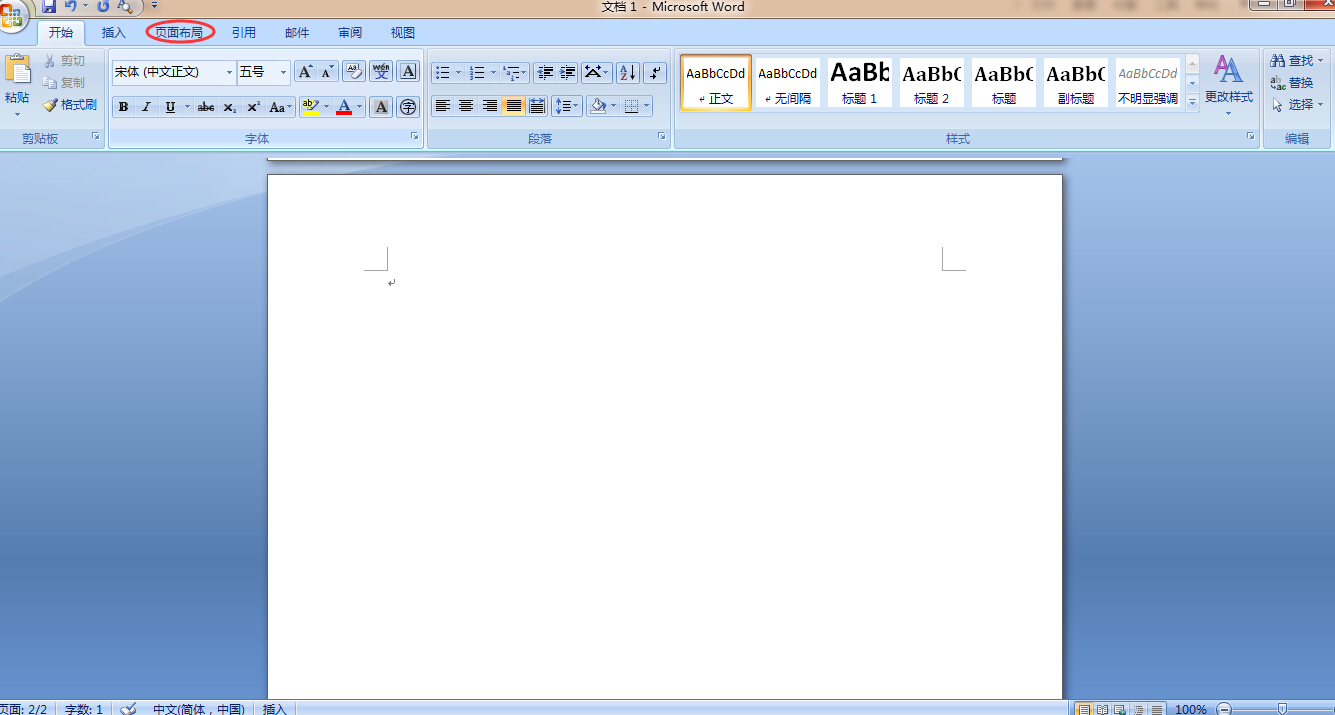The width and height of the screenshot is (1335, 715).
Task: Click 复制 to copy selection
Action: tap(65, 83)
